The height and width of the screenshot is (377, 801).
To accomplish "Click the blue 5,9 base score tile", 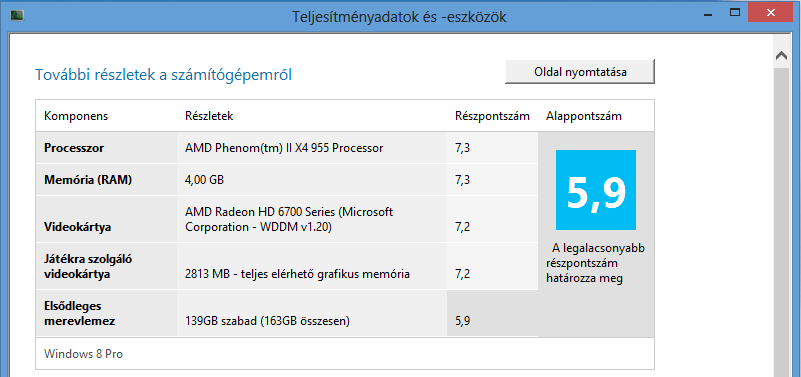I will coord(596,190).
